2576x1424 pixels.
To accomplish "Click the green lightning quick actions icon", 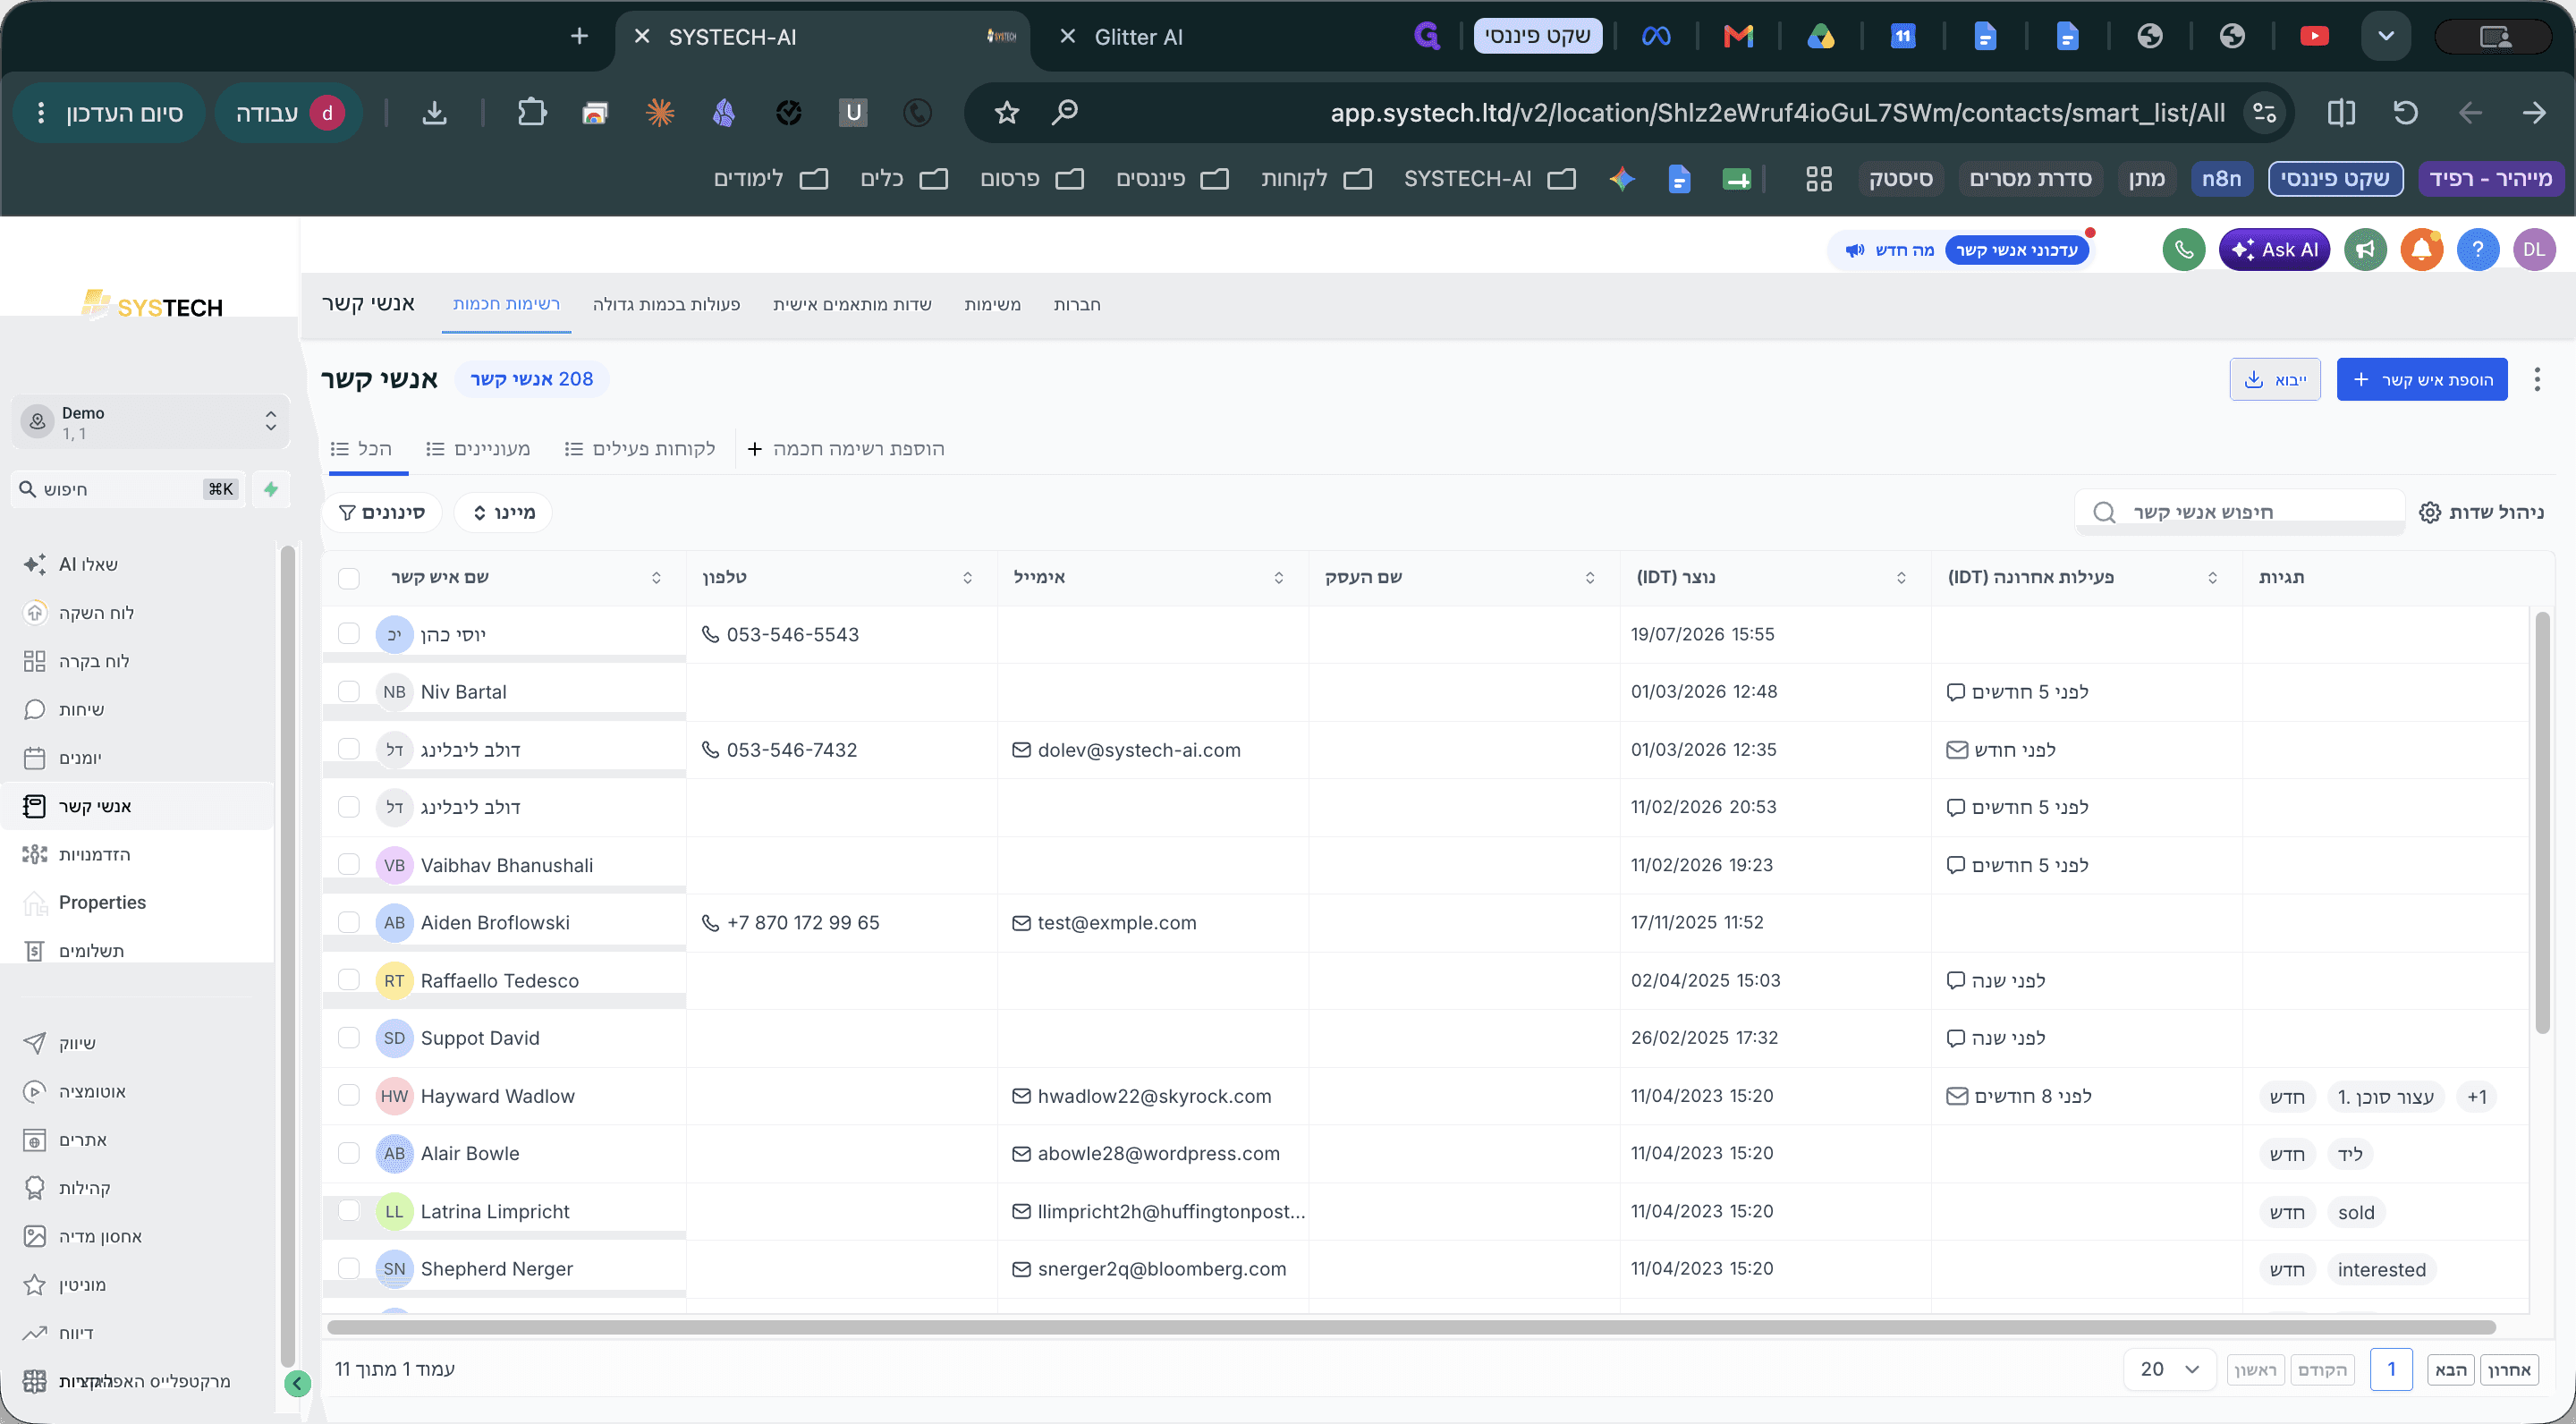I will point(271,489).
